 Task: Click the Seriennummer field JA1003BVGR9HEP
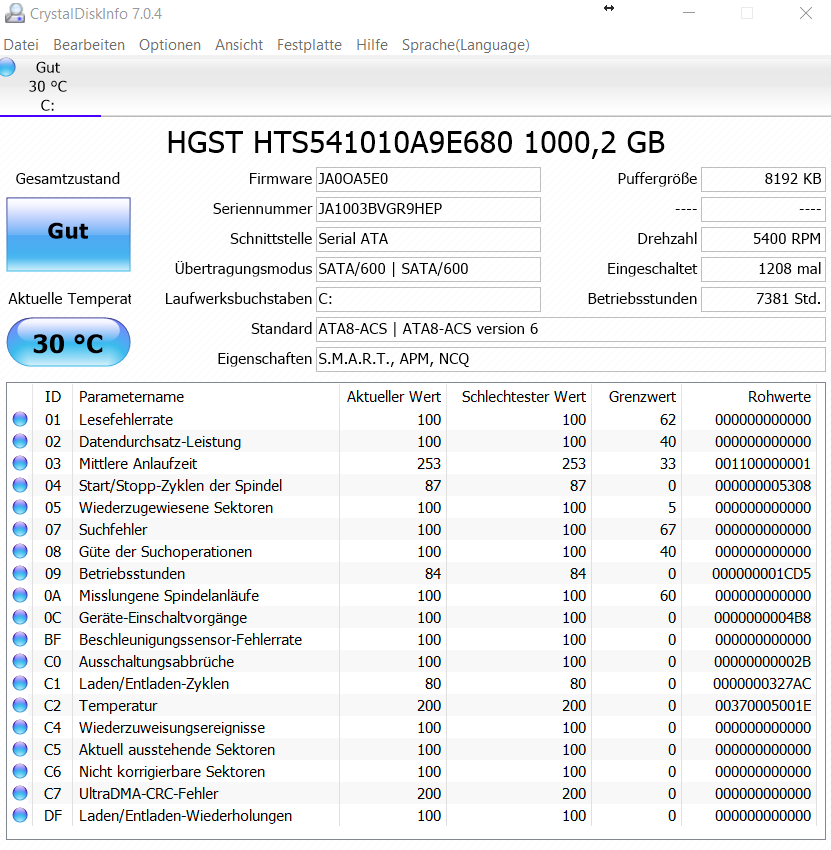(428, 209)
